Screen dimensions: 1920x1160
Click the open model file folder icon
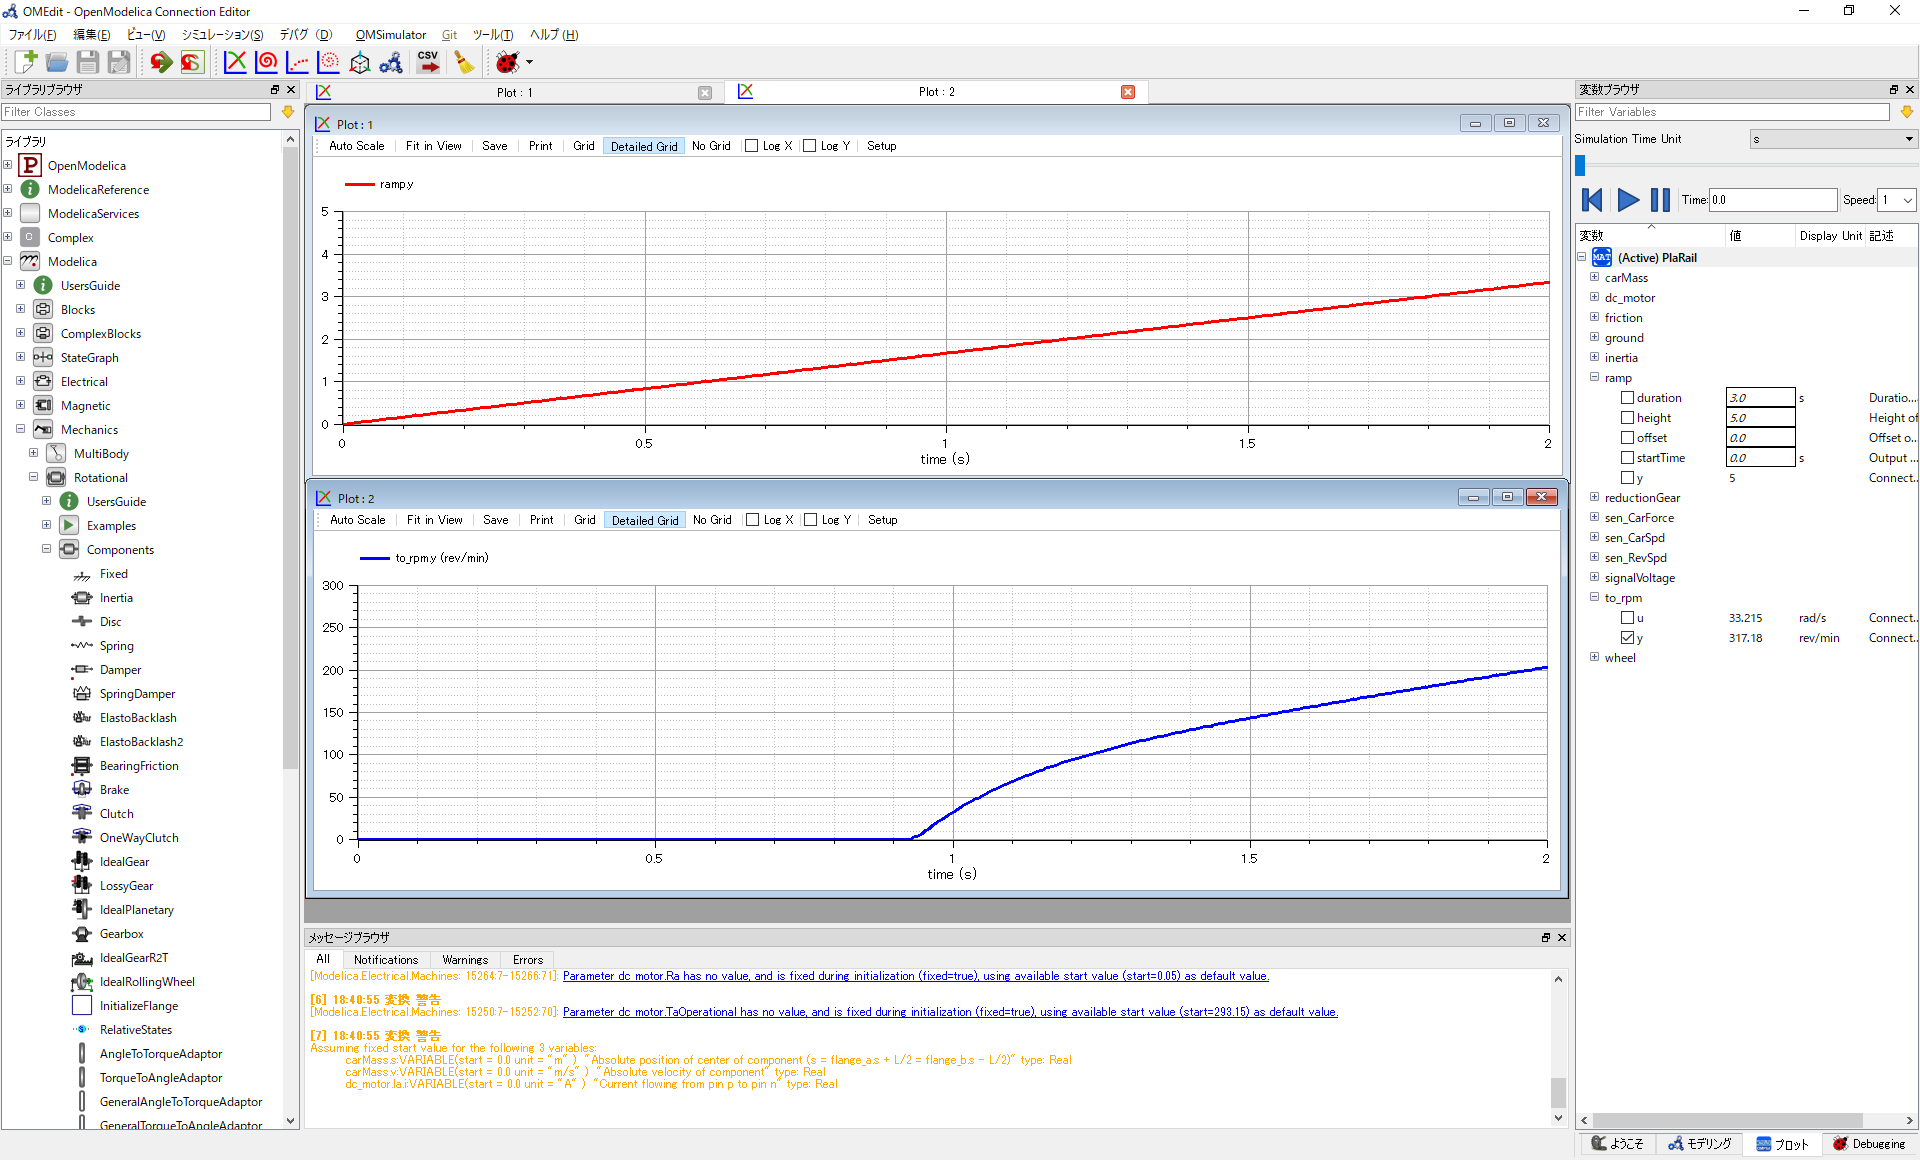pos(57,62)
